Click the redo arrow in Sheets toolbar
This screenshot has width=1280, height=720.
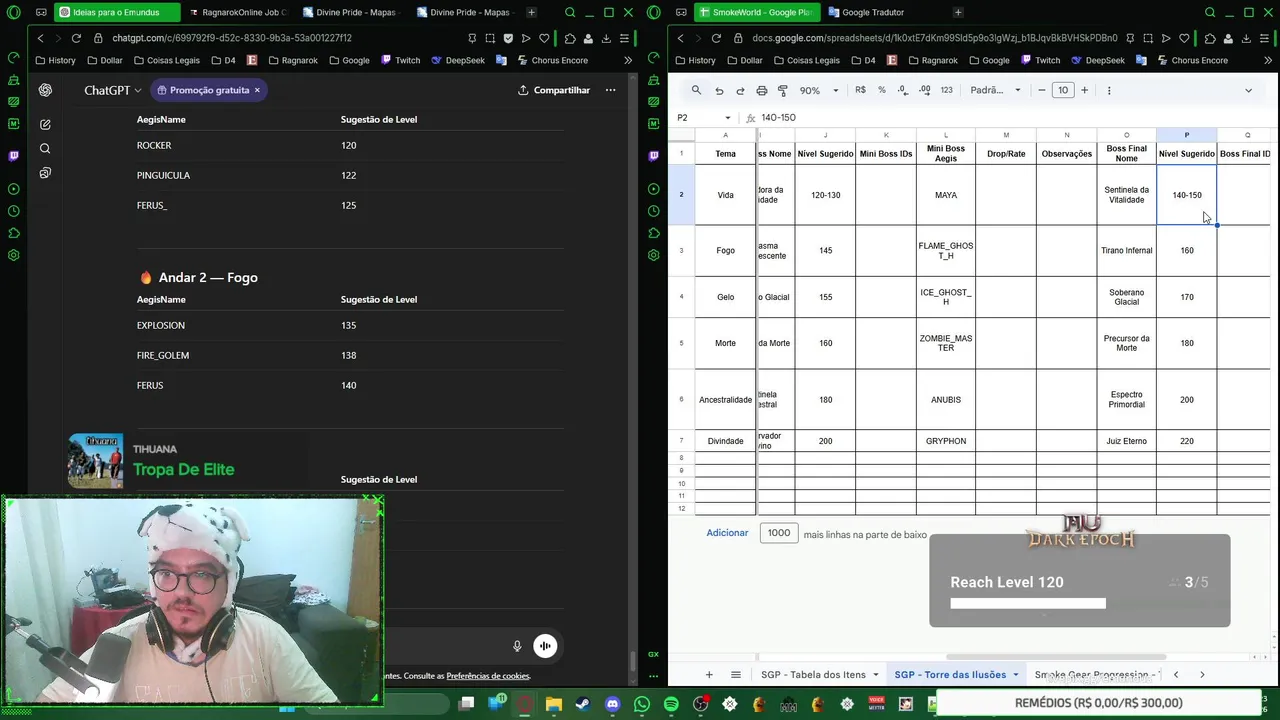tap(740, 90)
